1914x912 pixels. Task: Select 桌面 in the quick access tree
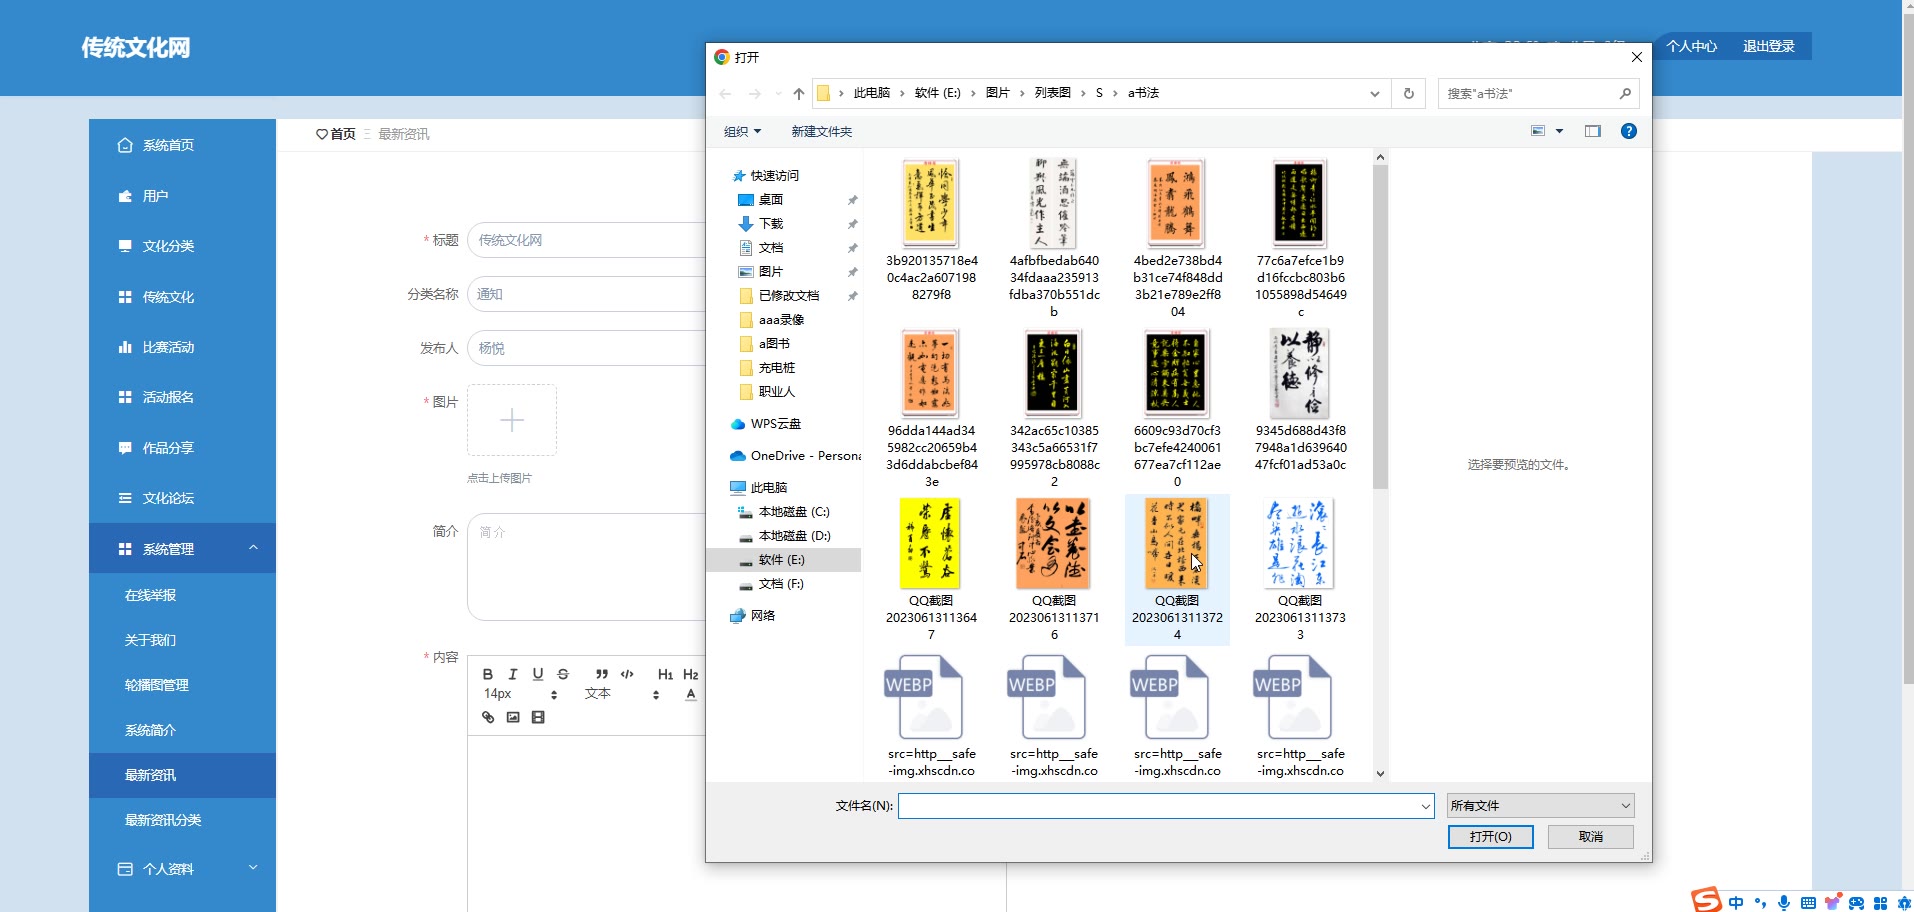pos(770,199)
